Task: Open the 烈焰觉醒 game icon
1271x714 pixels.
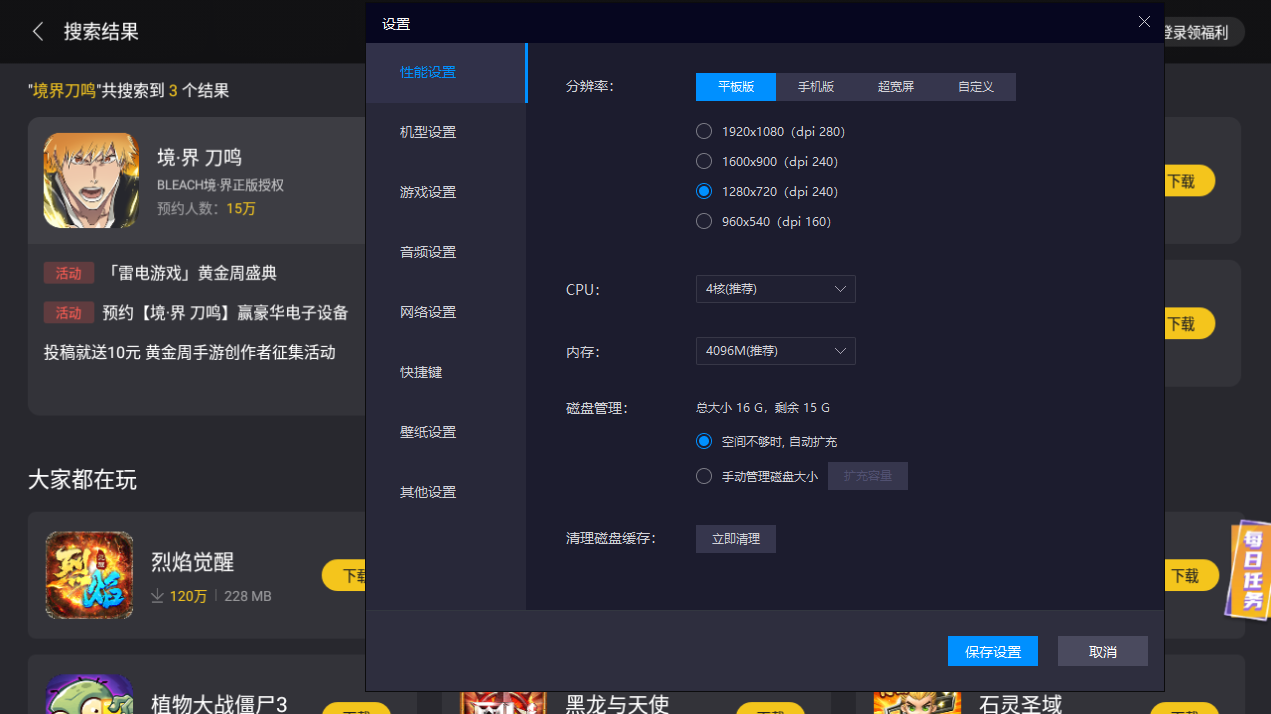Action: 89,575
